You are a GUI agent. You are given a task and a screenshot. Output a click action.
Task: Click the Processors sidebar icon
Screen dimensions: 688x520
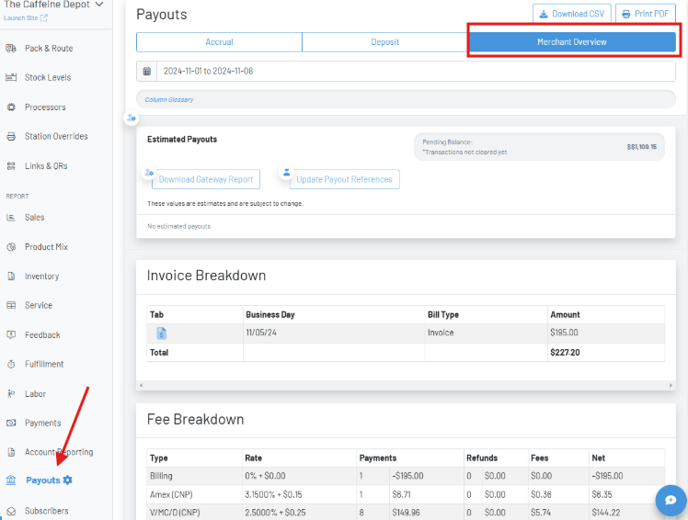click(x=11, y=107)
